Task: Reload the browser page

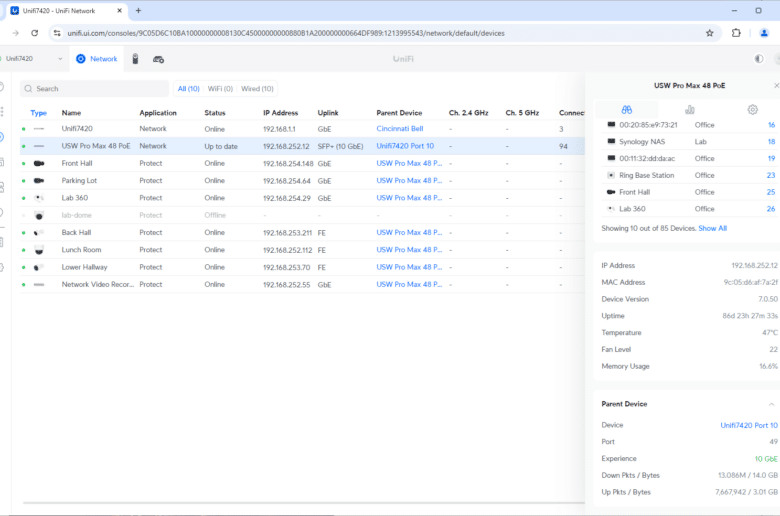Action: click(x=34, y=33)
